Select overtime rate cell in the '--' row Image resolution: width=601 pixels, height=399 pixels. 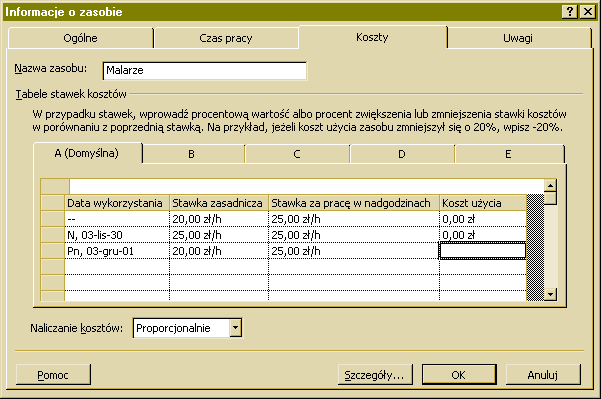[354, 219]
